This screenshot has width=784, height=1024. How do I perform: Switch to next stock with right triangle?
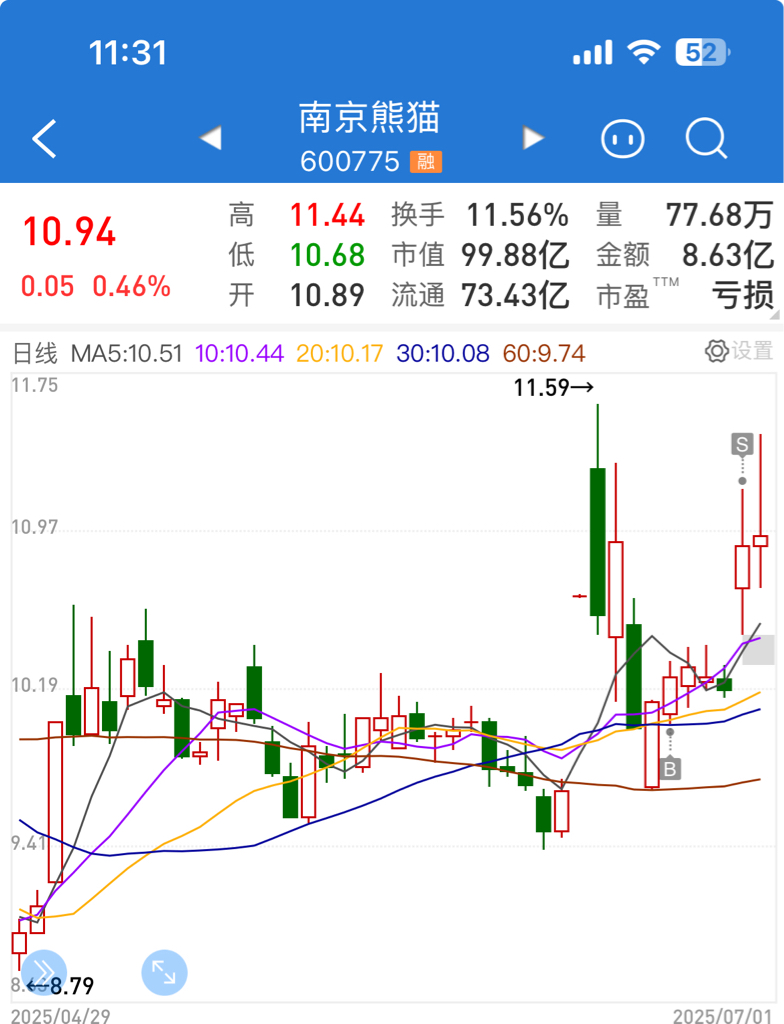click(533, 138)
